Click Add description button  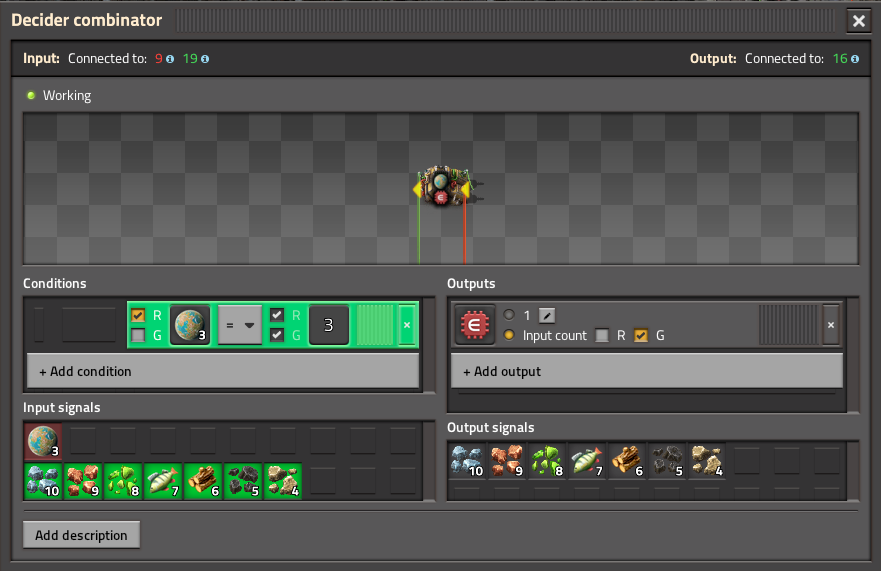[x=81, y=535]
